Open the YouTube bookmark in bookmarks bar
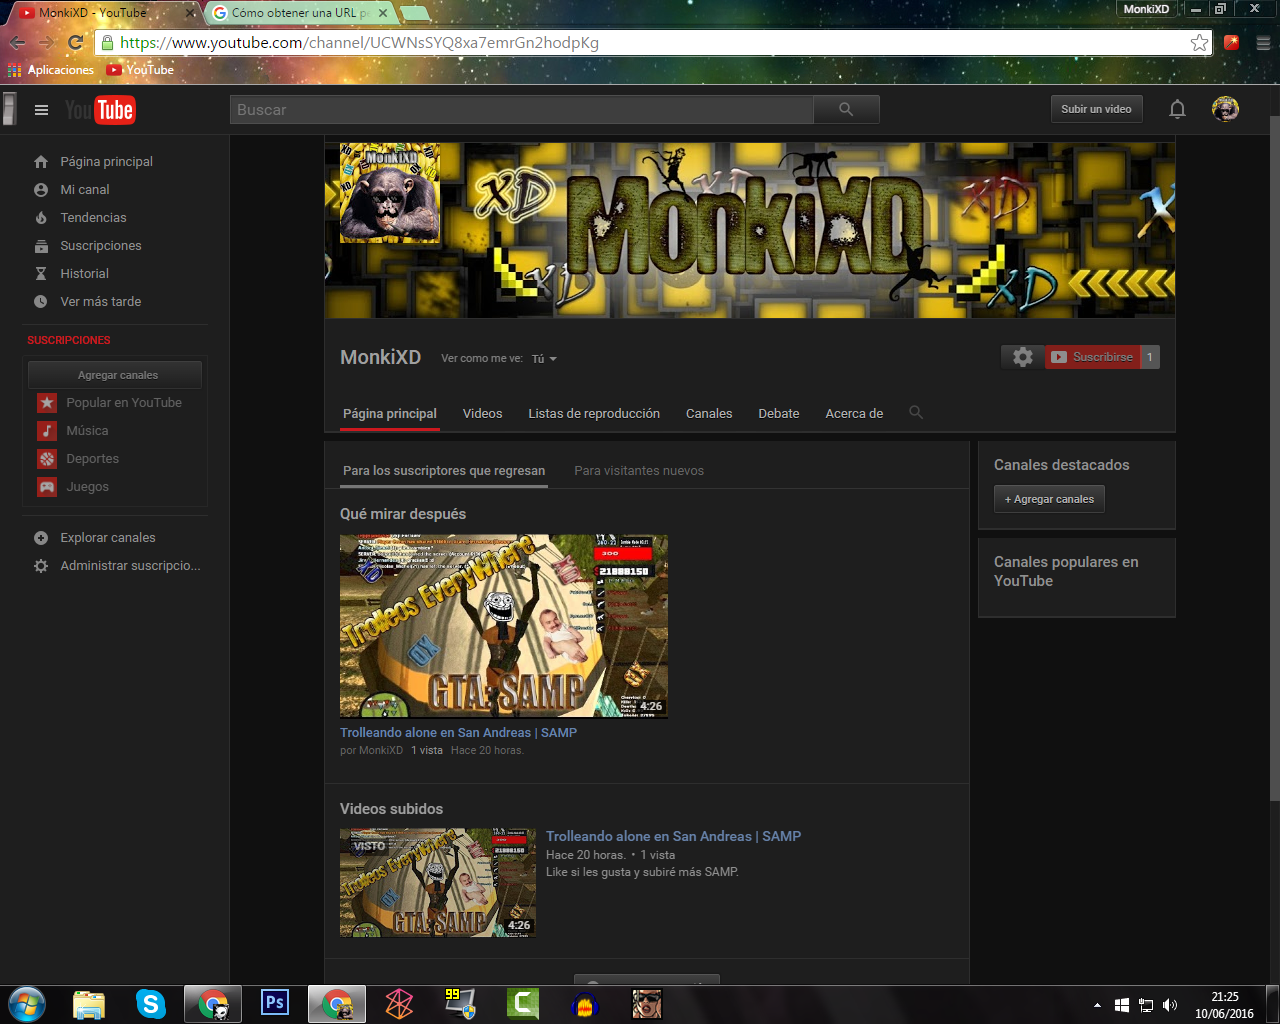 click(141, 70)
